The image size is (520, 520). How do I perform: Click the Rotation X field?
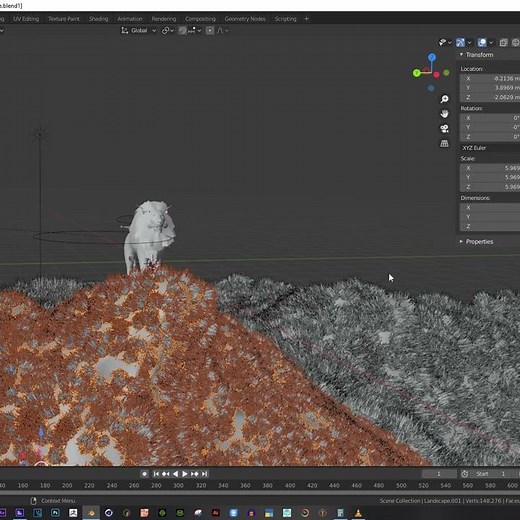click(x=490, y=118)
